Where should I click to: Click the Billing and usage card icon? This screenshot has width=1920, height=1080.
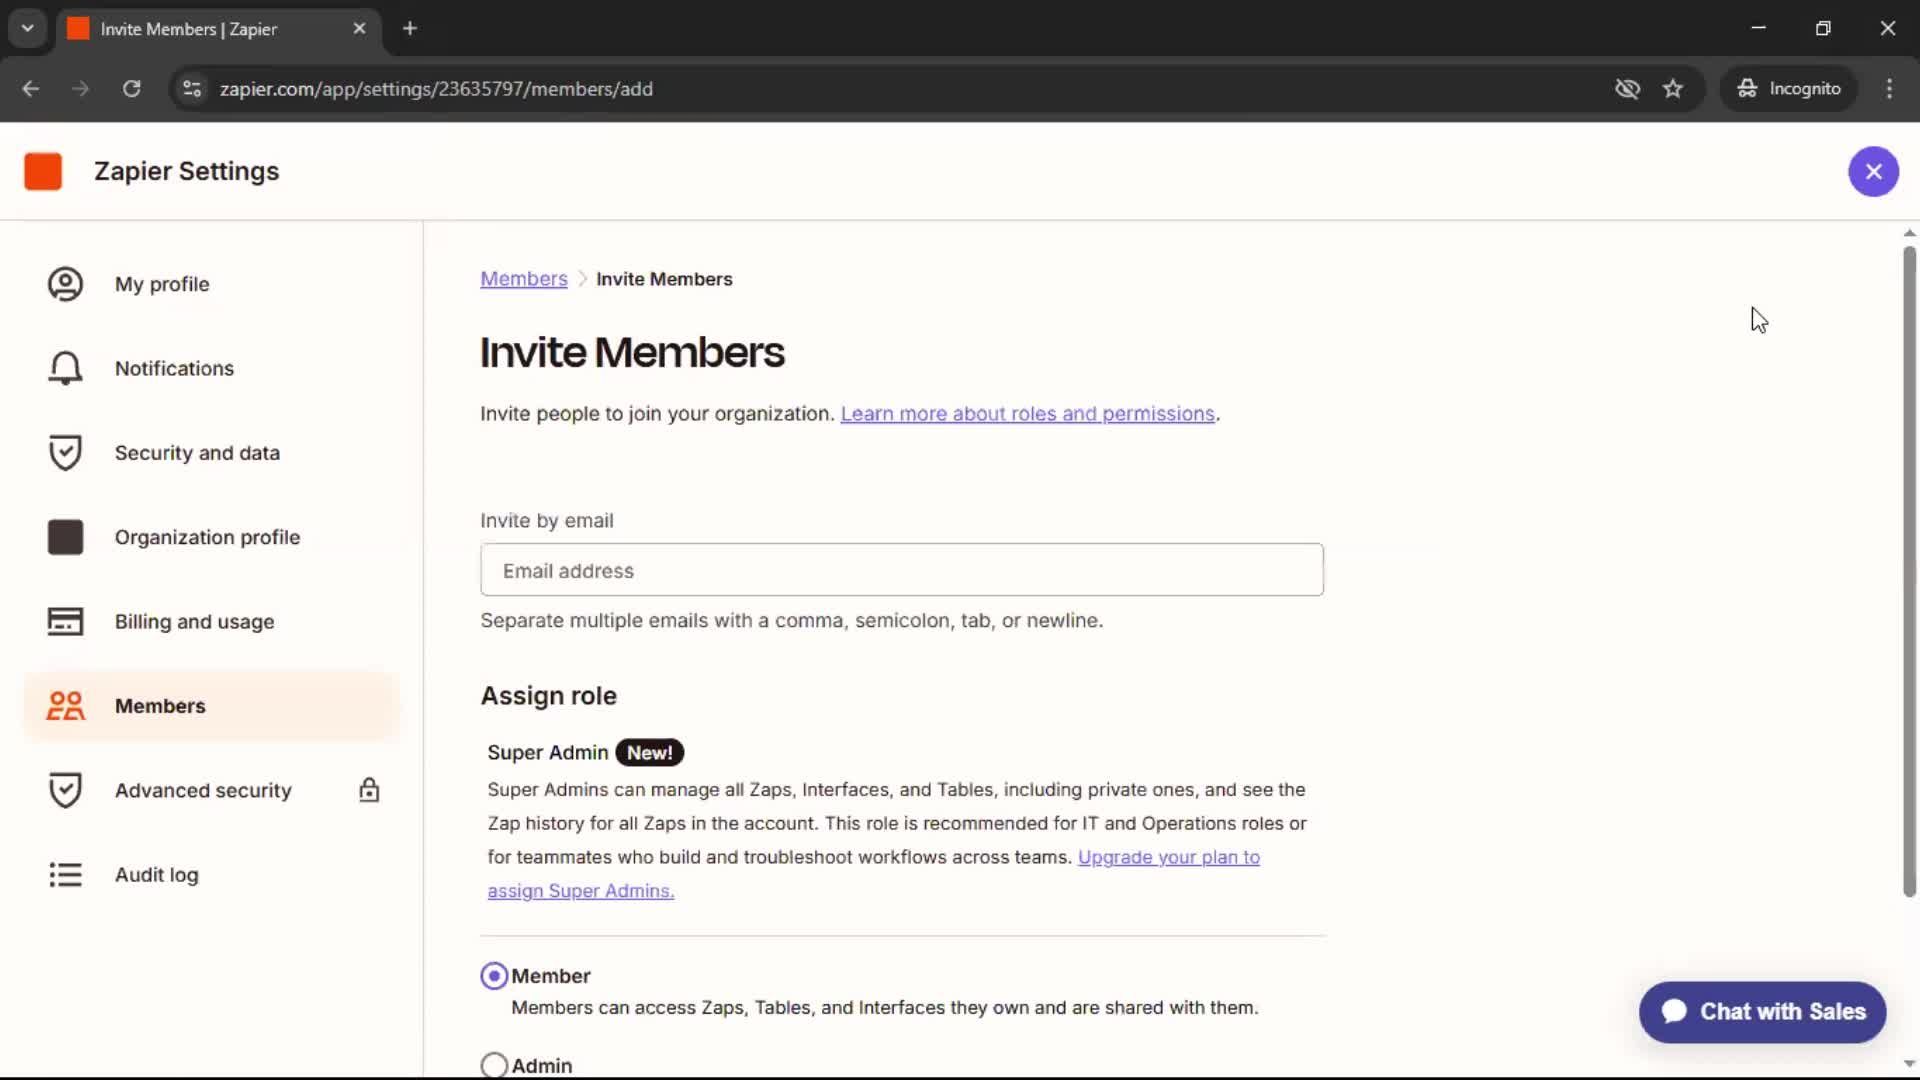coord(65,621)
